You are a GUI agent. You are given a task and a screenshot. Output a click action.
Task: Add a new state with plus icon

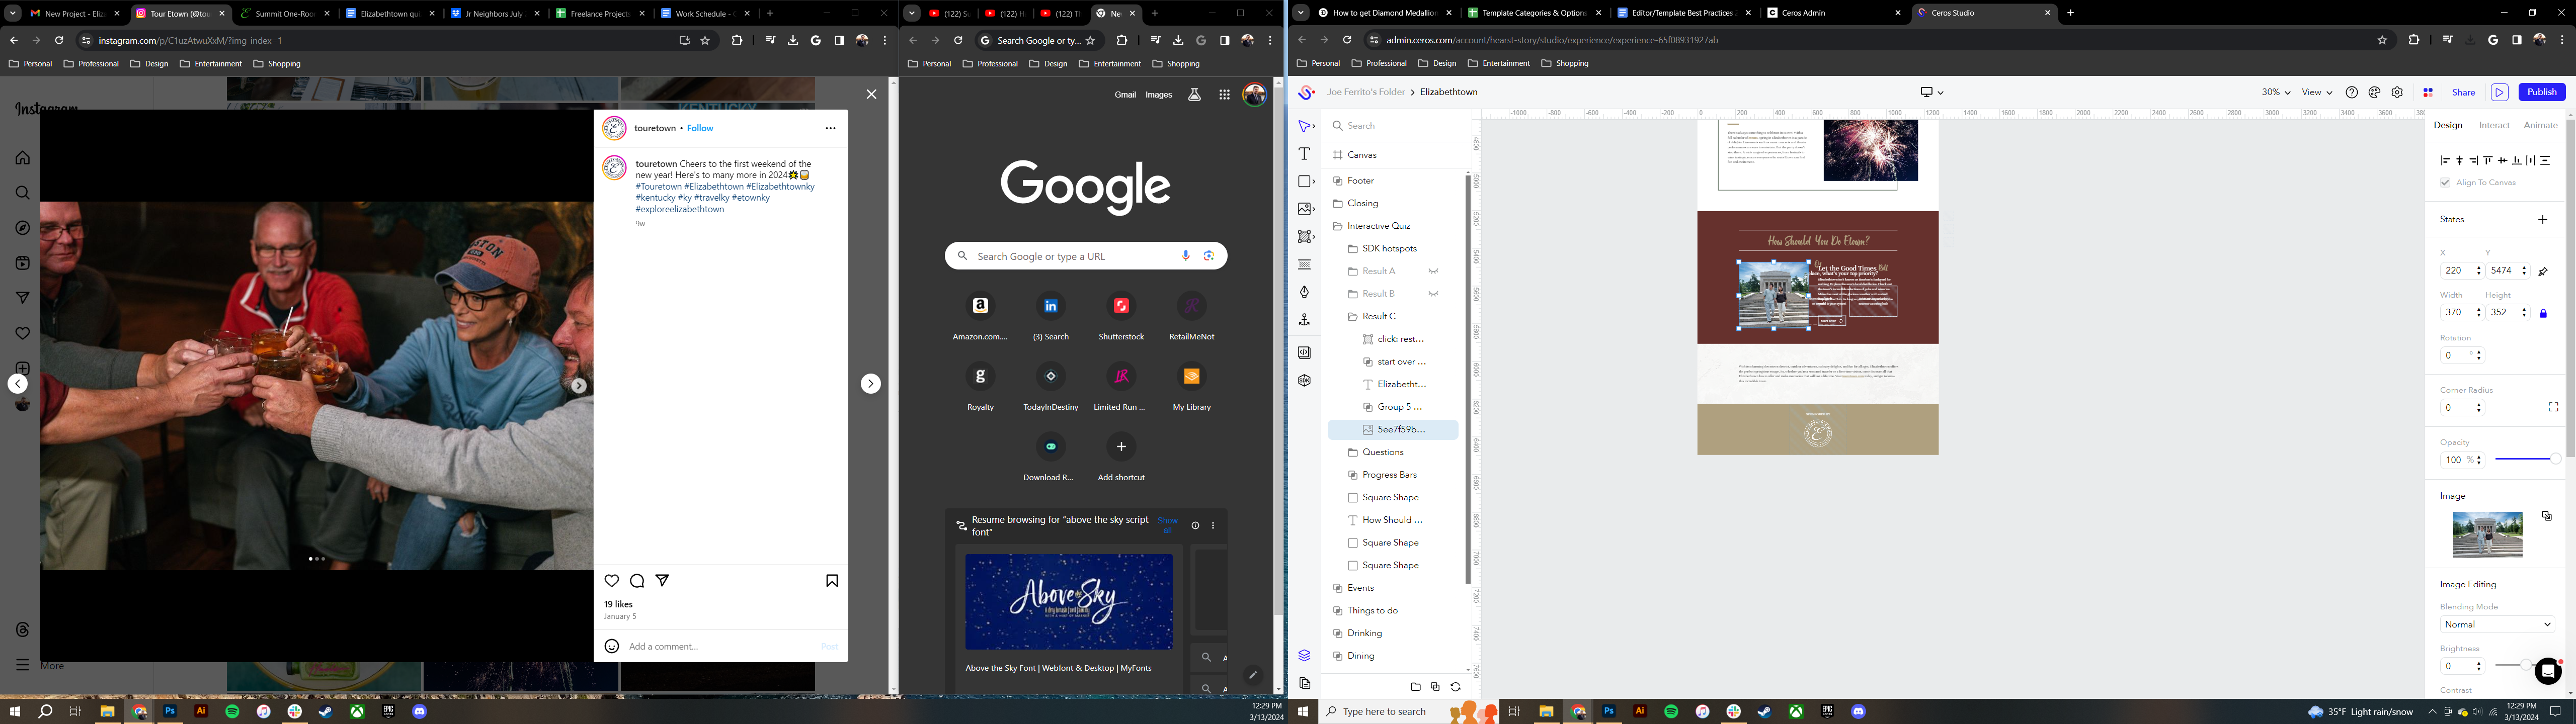(2542, 219)
